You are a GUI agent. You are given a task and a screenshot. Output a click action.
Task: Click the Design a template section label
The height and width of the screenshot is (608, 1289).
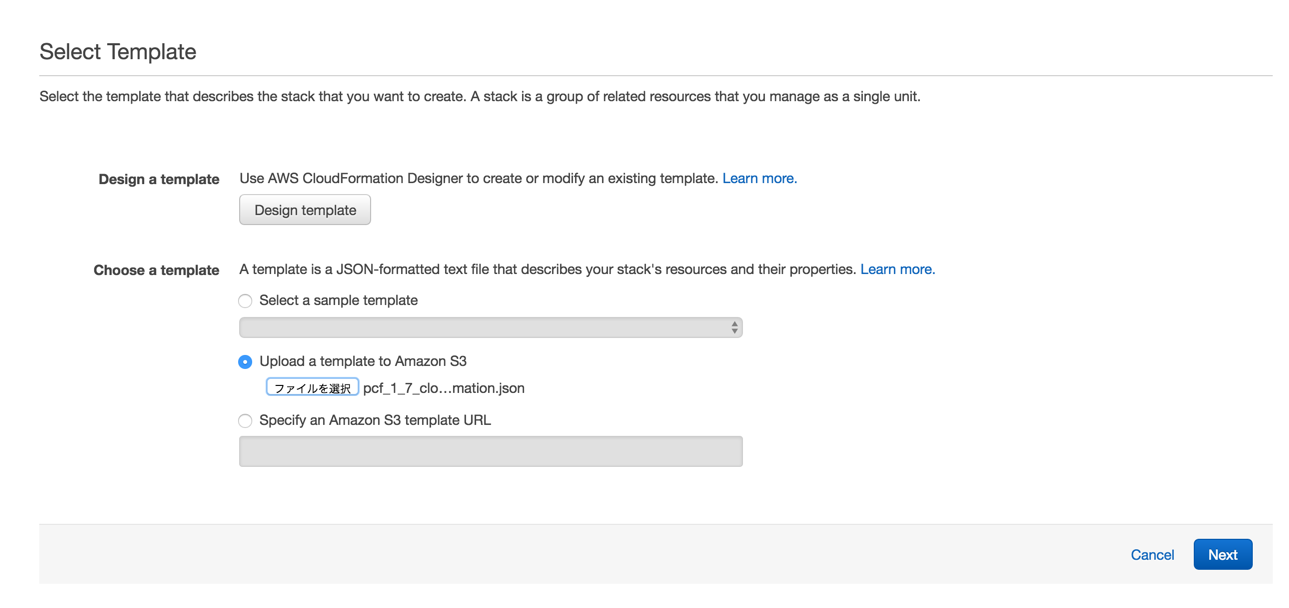(159, 179)
